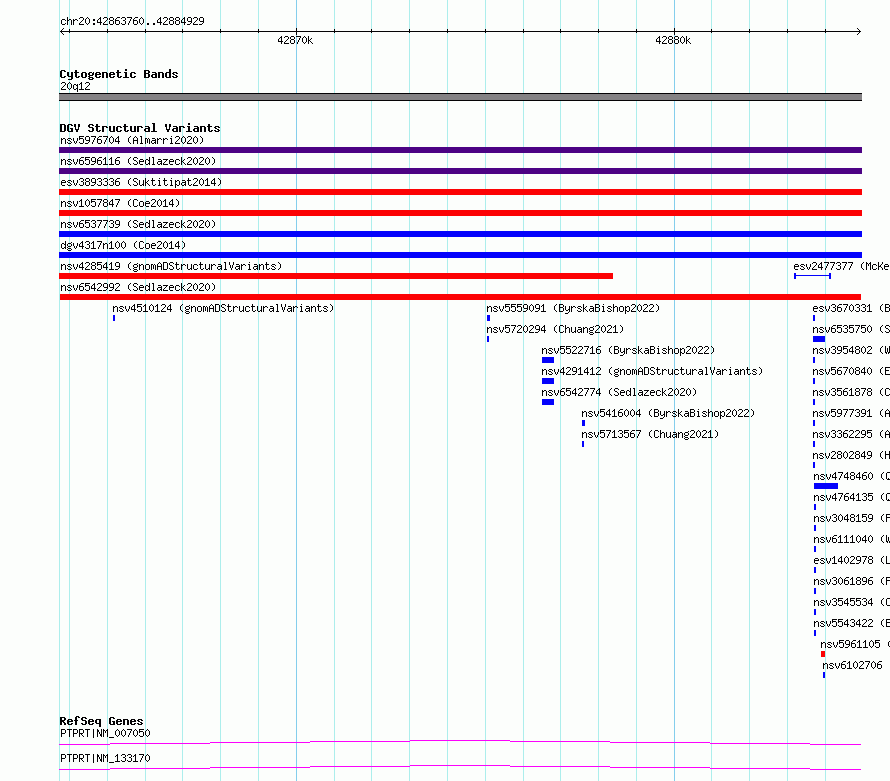Click the PTPRT|NM_007050 gene label
The width and height of the screenshot is (890, 781).
(105, 733)
